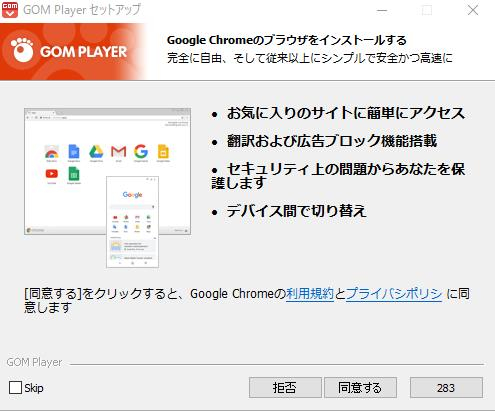Click the Google Drive icon in the preview
The width and height of the screenshot is (495, 411).
click(96, 152)
